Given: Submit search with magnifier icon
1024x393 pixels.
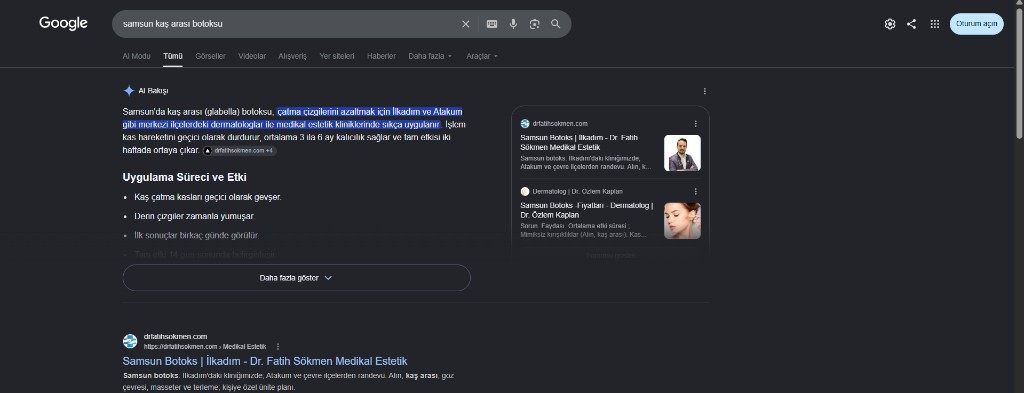Looking at the screenshot, I should [556, 24].
